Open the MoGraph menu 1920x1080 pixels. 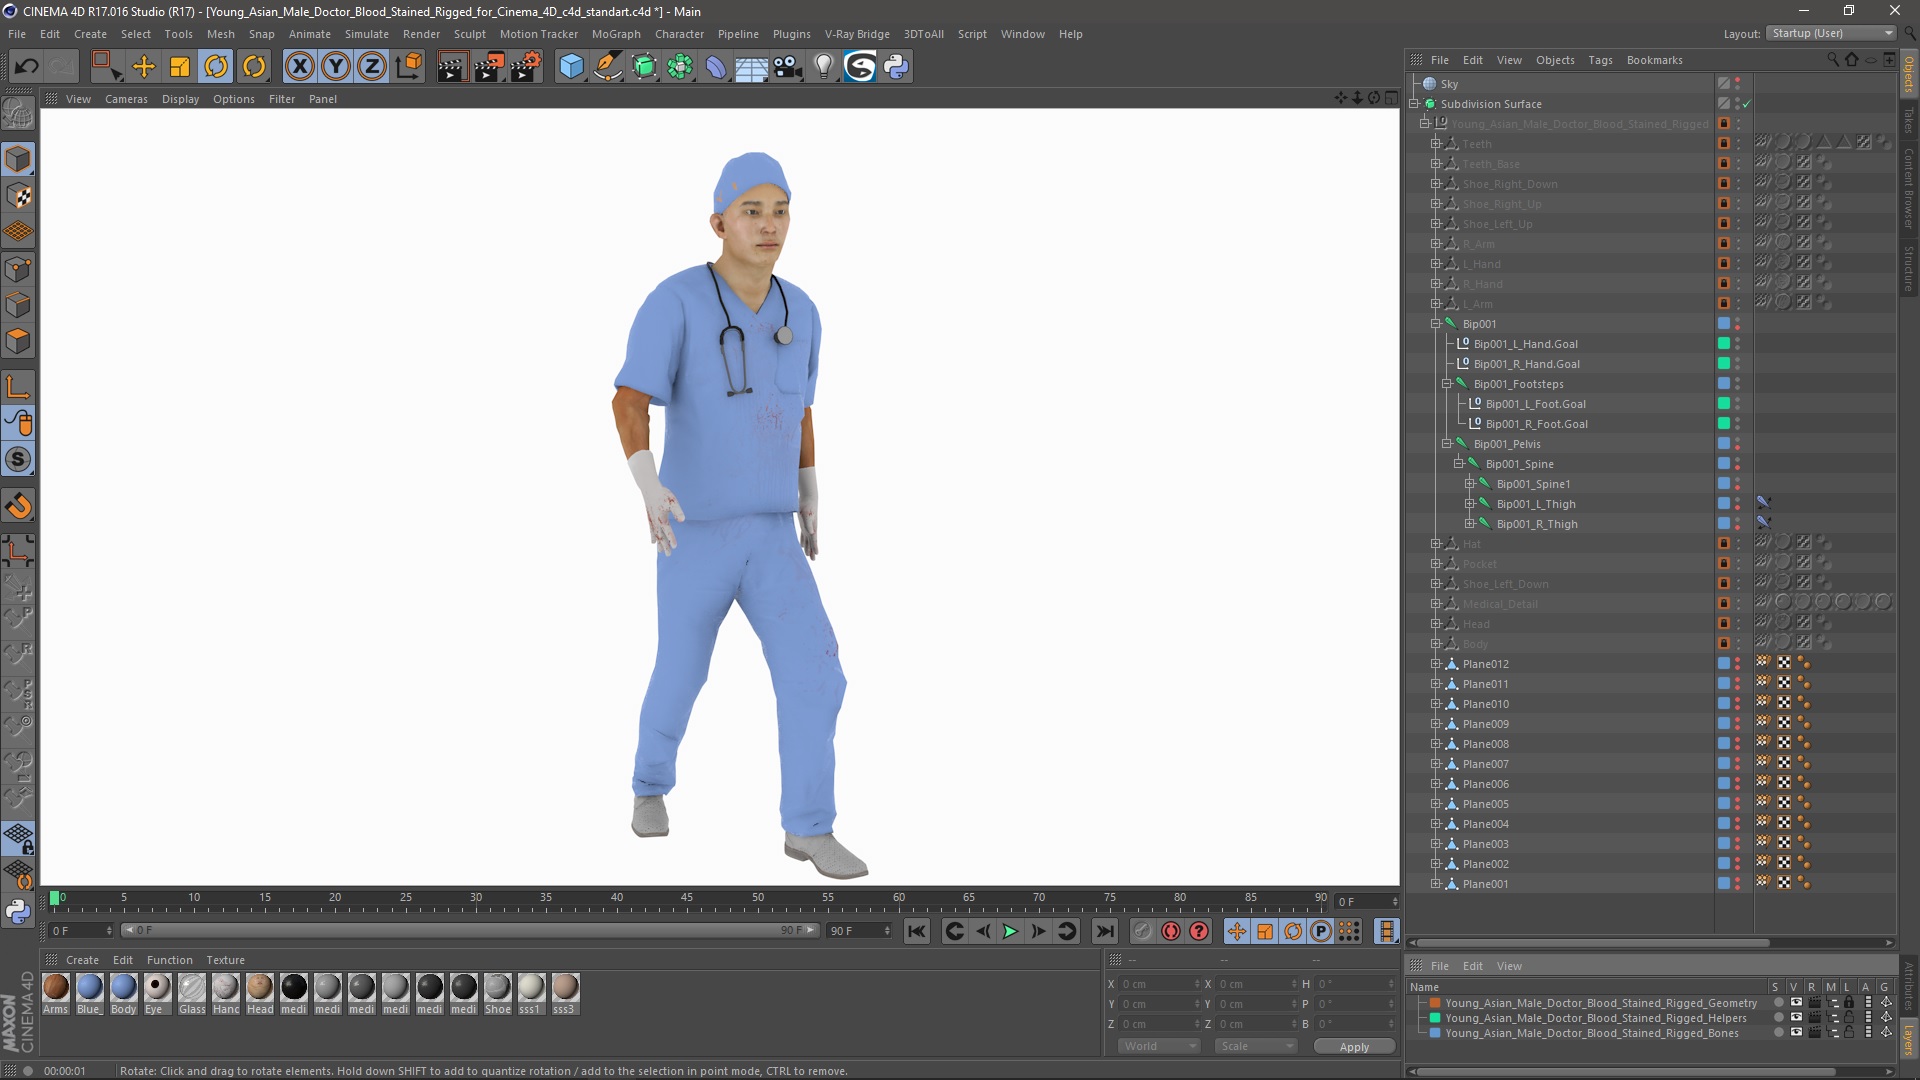[616, 34]
